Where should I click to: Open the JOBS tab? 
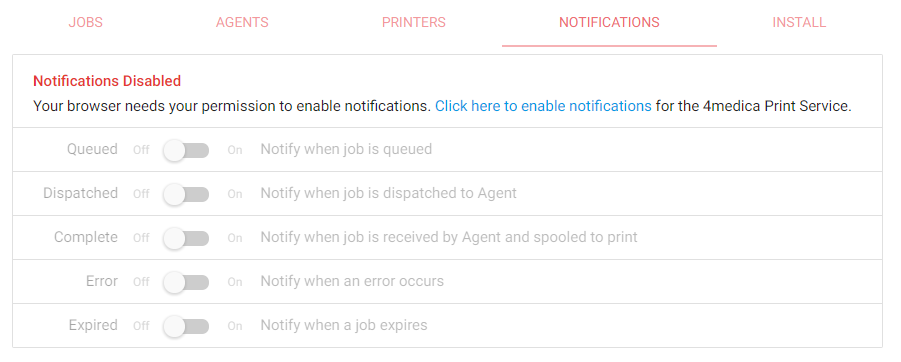click(86, 22)
